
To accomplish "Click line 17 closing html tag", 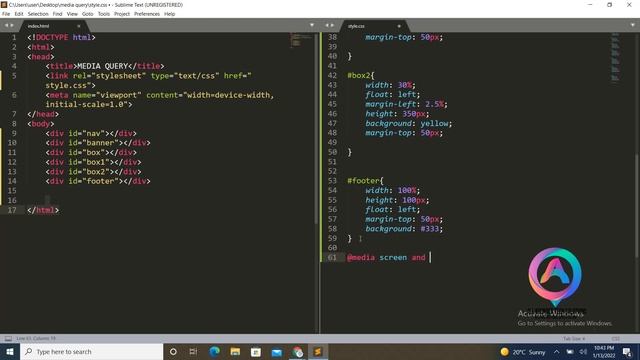I will 43,210.
